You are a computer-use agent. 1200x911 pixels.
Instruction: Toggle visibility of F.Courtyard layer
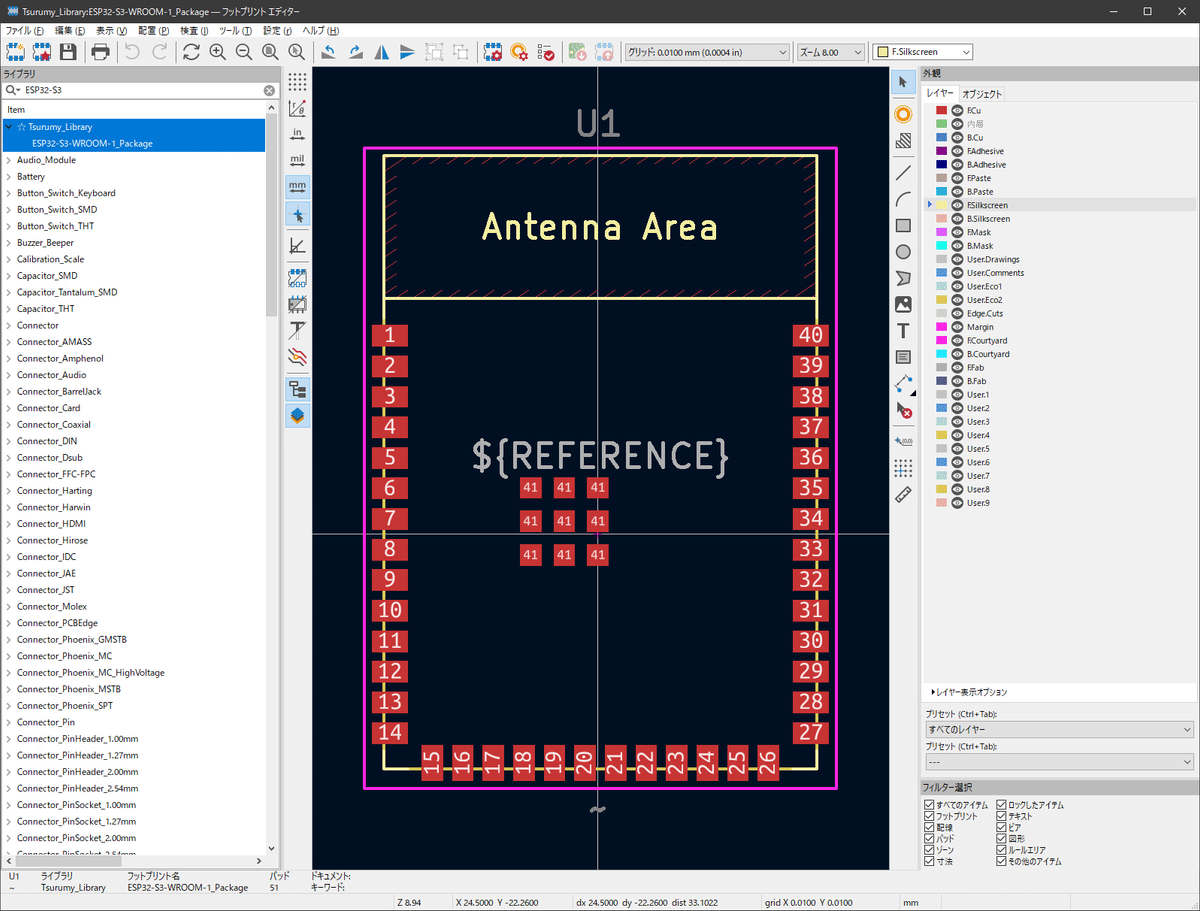957,340
